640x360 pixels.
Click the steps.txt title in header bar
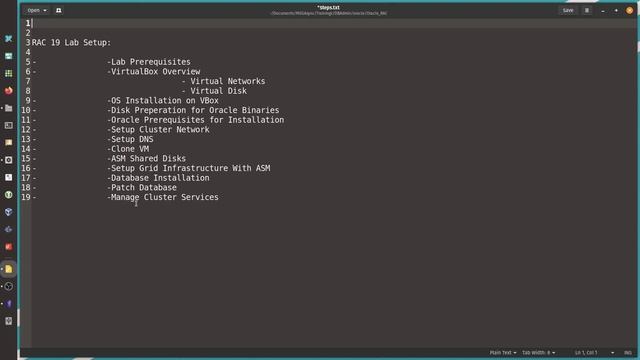(328, 7)
